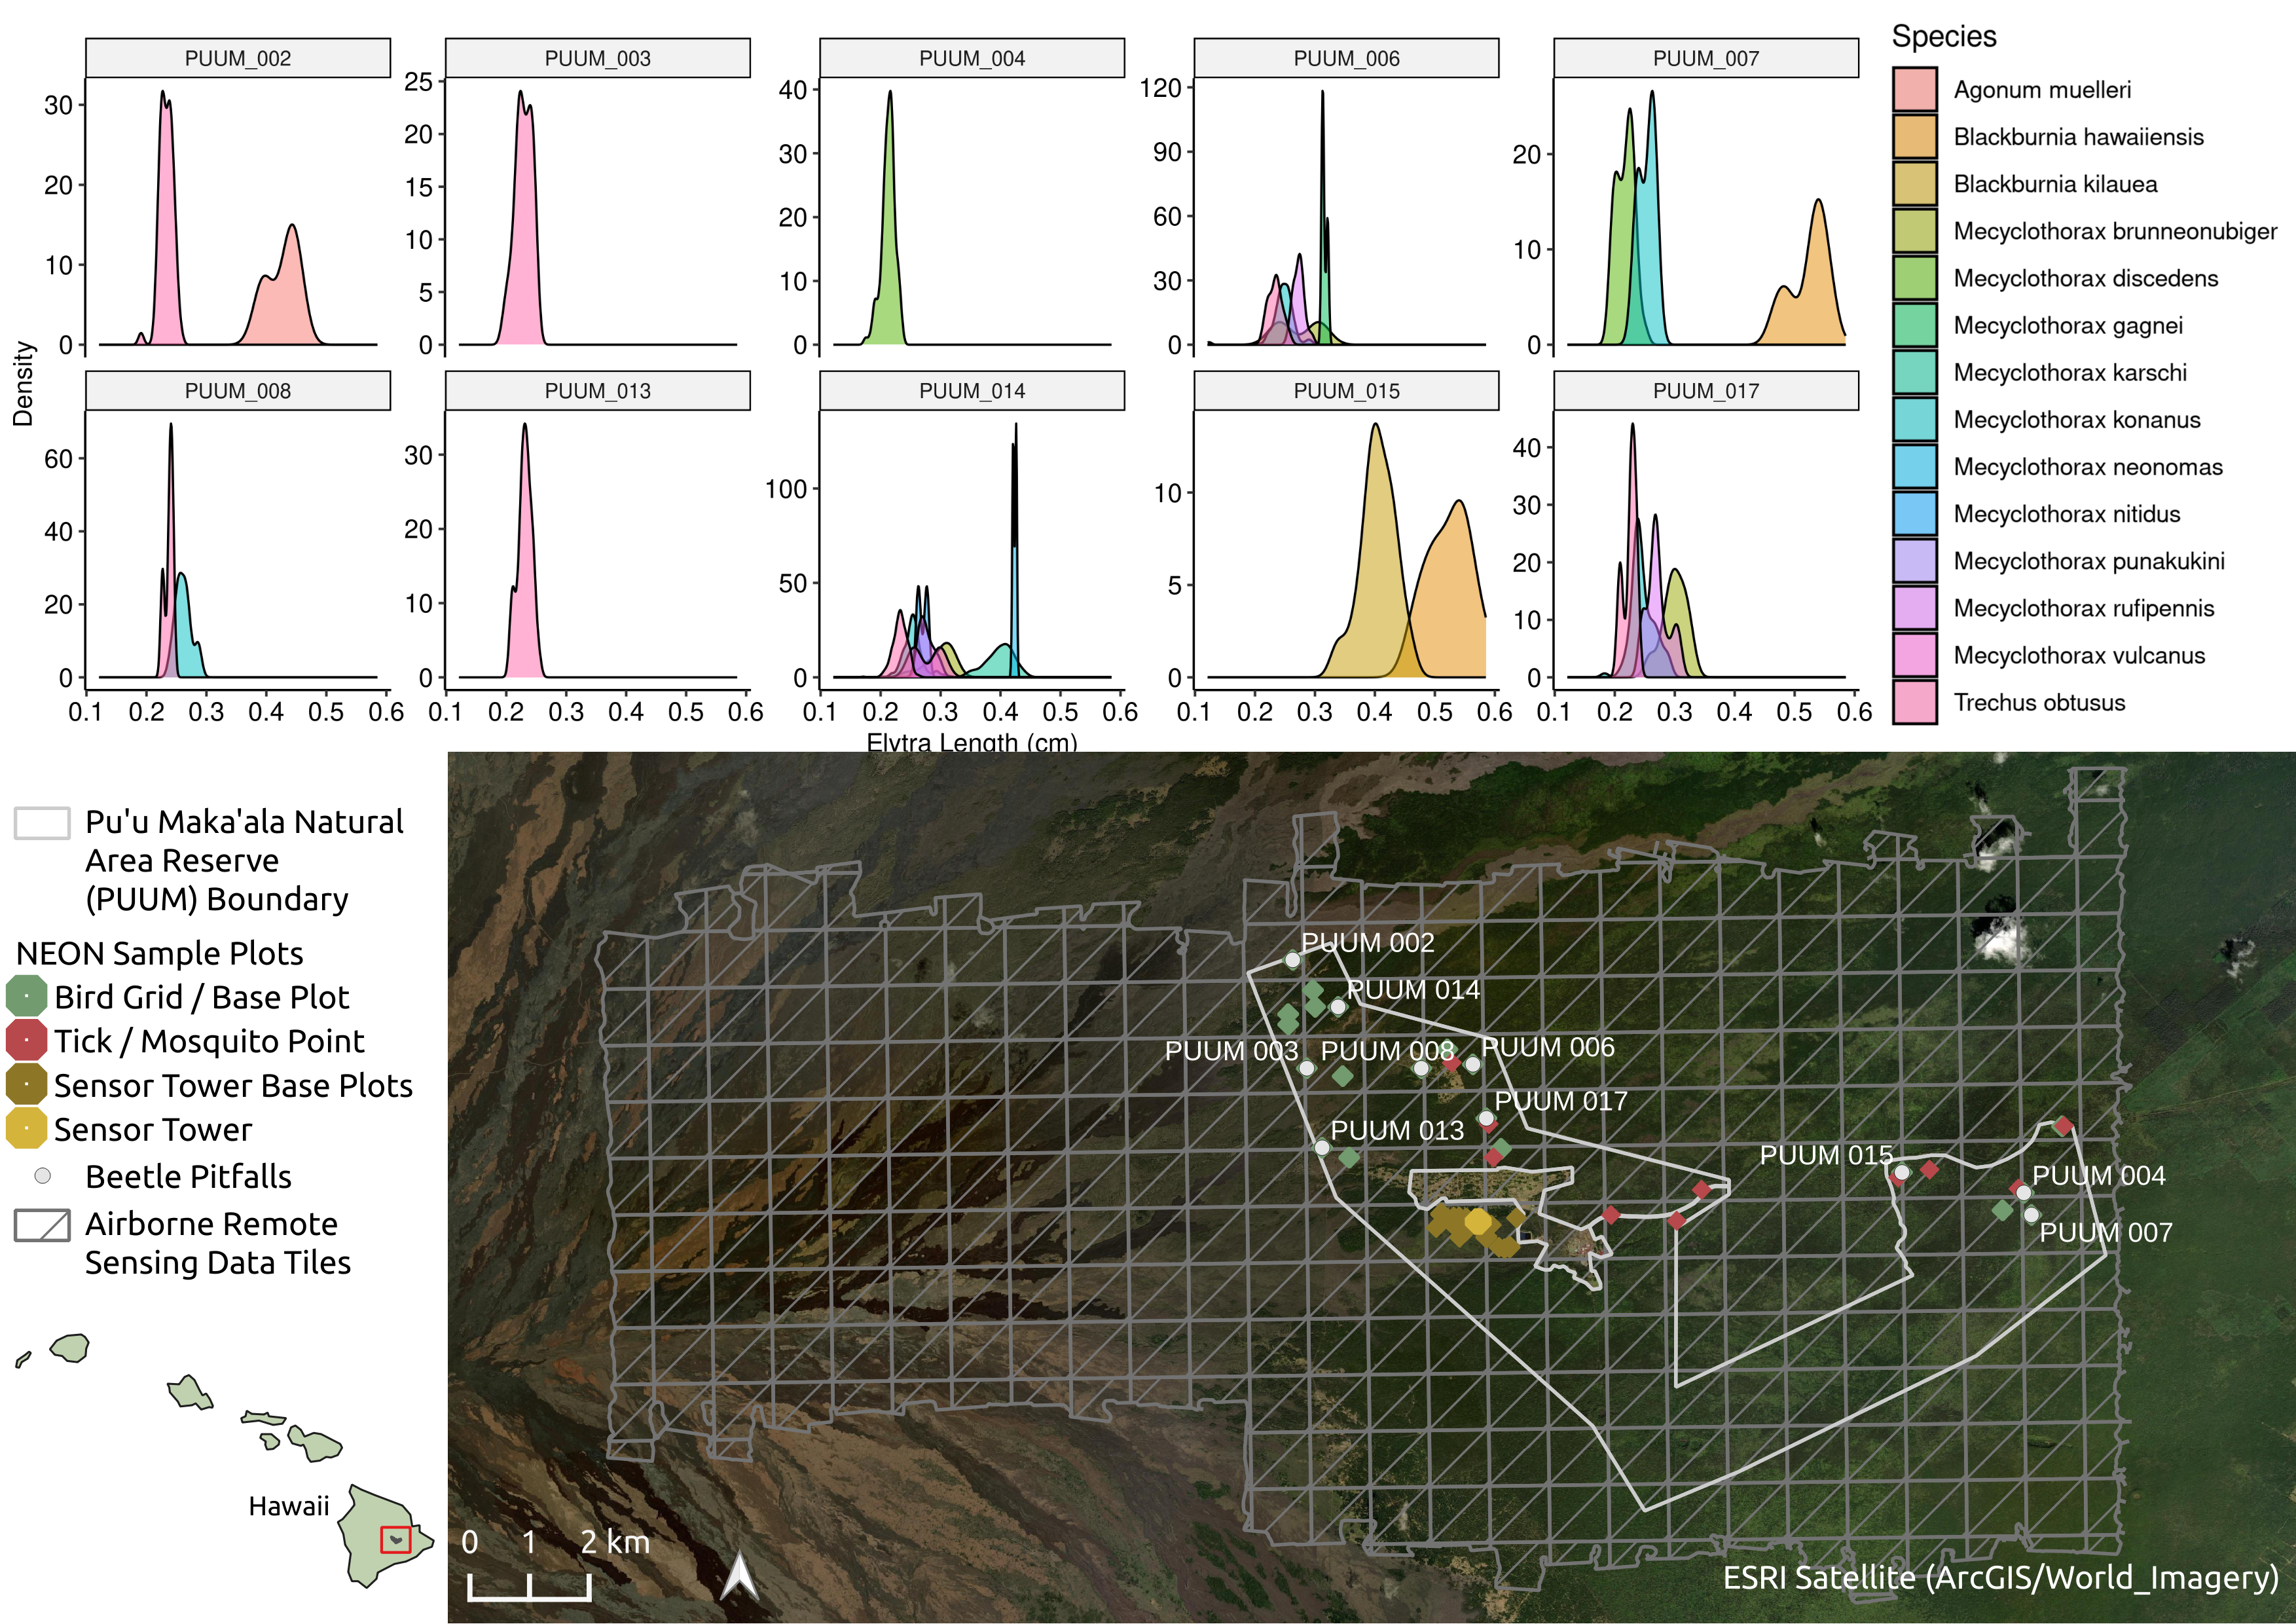The width and height of the screenshot is (2296, 1624).
Task: Click the yellow Sensor Tower legend icon
Action: (26, 1128)
